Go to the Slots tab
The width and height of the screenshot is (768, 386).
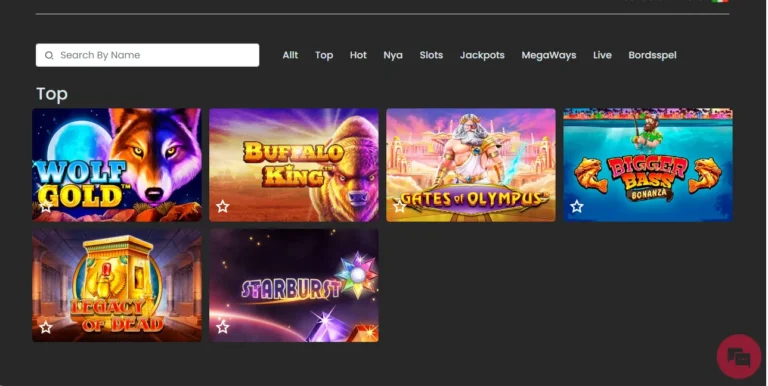pos(431,55)
